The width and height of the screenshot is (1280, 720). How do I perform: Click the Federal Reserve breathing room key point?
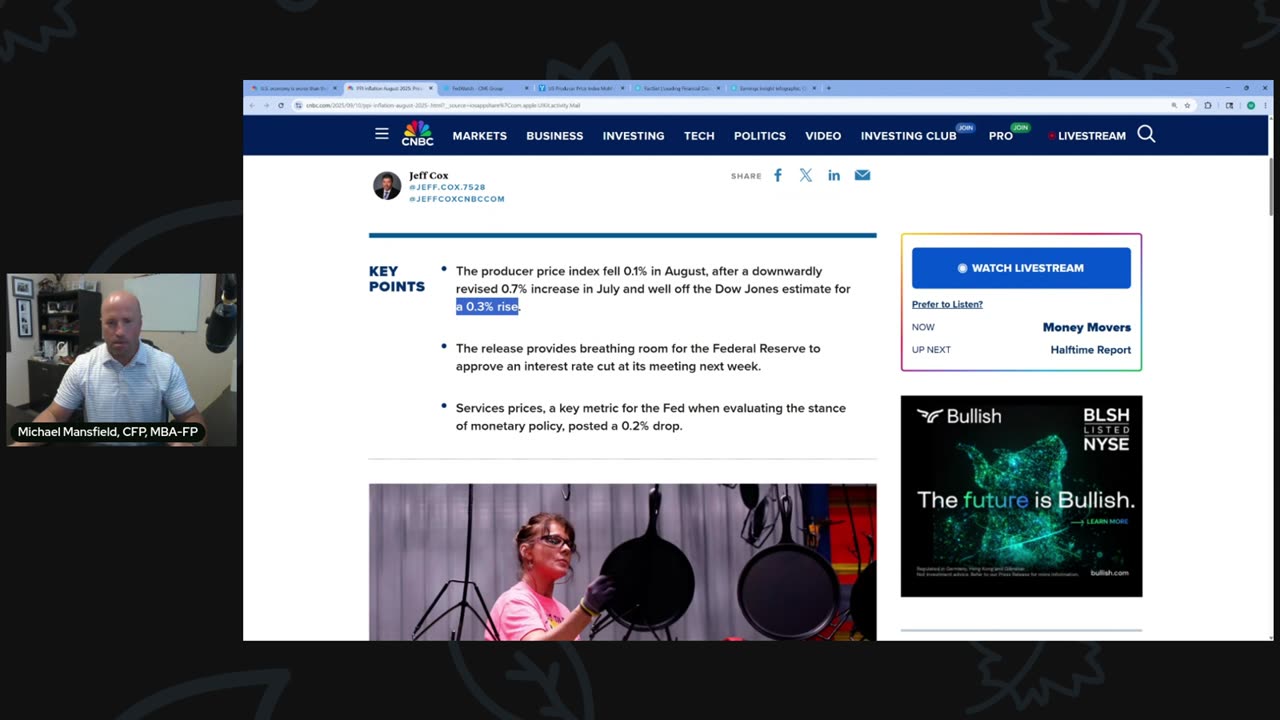tap(638, 357)
